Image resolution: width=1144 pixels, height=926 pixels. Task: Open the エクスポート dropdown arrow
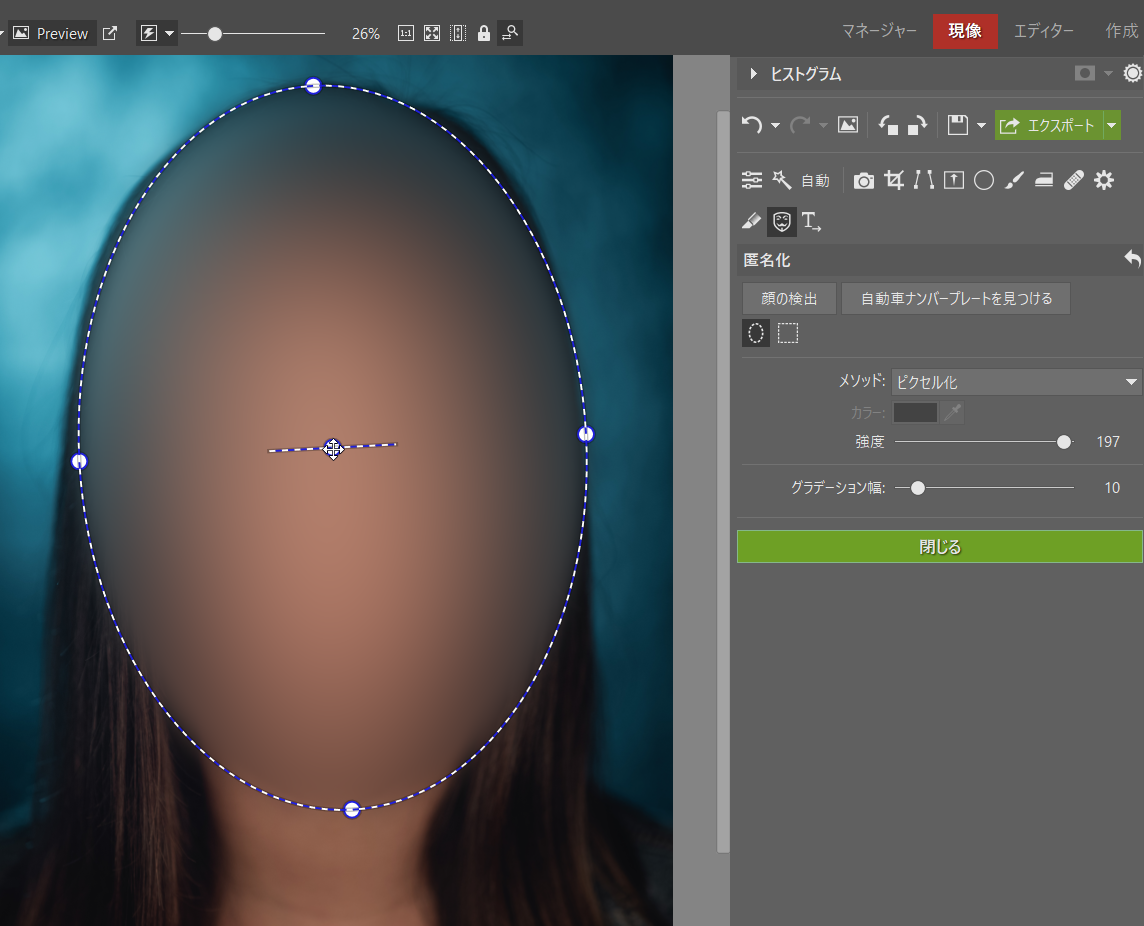point(1112,126)
